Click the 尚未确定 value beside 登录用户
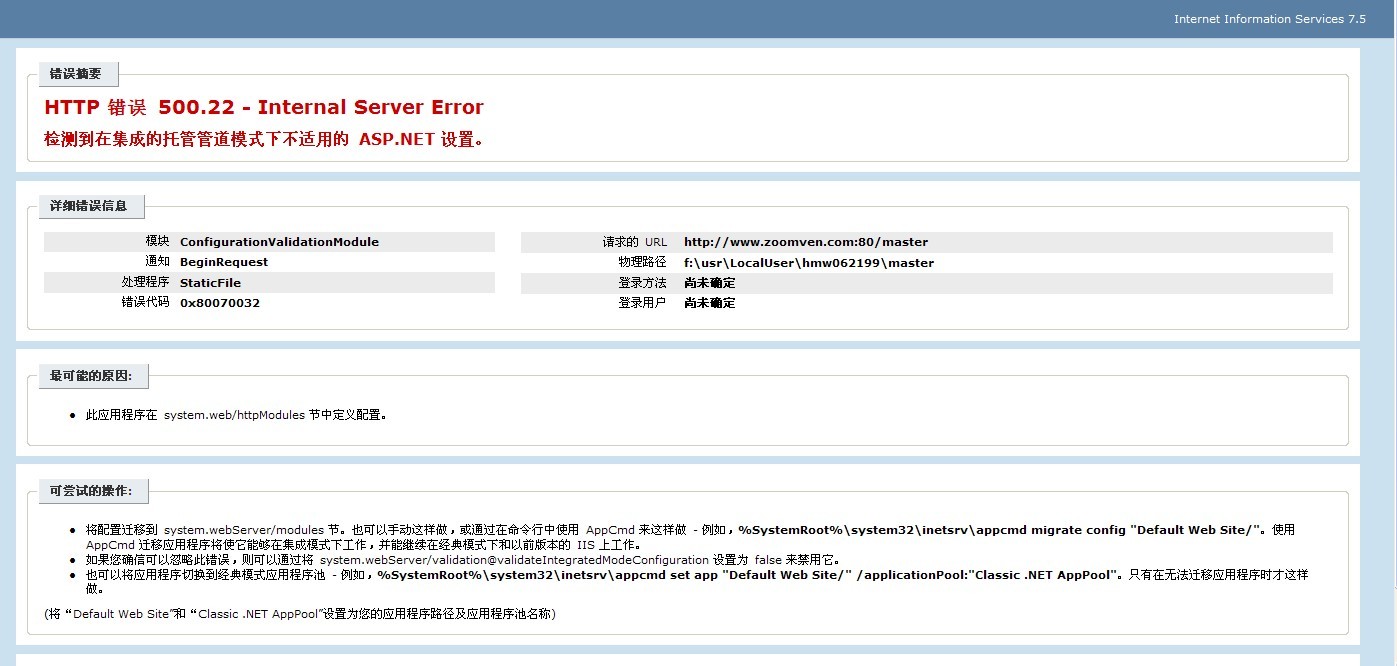This screenshot has width=1397, height=666. click(709, 303)
